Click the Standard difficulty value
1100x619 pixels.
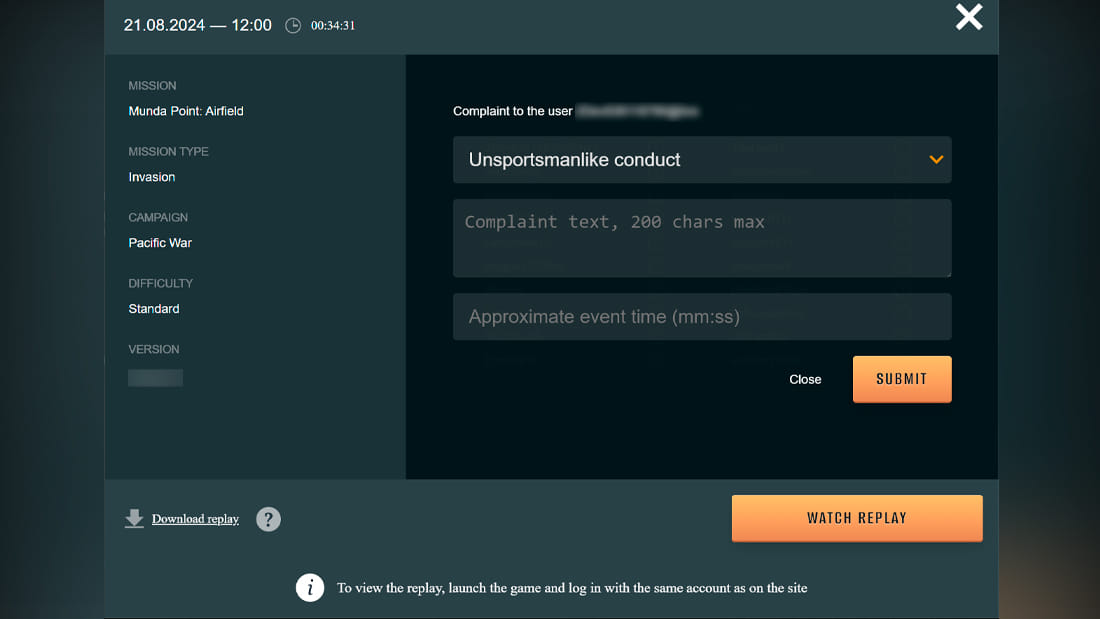pyautogui.click(x=154, y=309)
